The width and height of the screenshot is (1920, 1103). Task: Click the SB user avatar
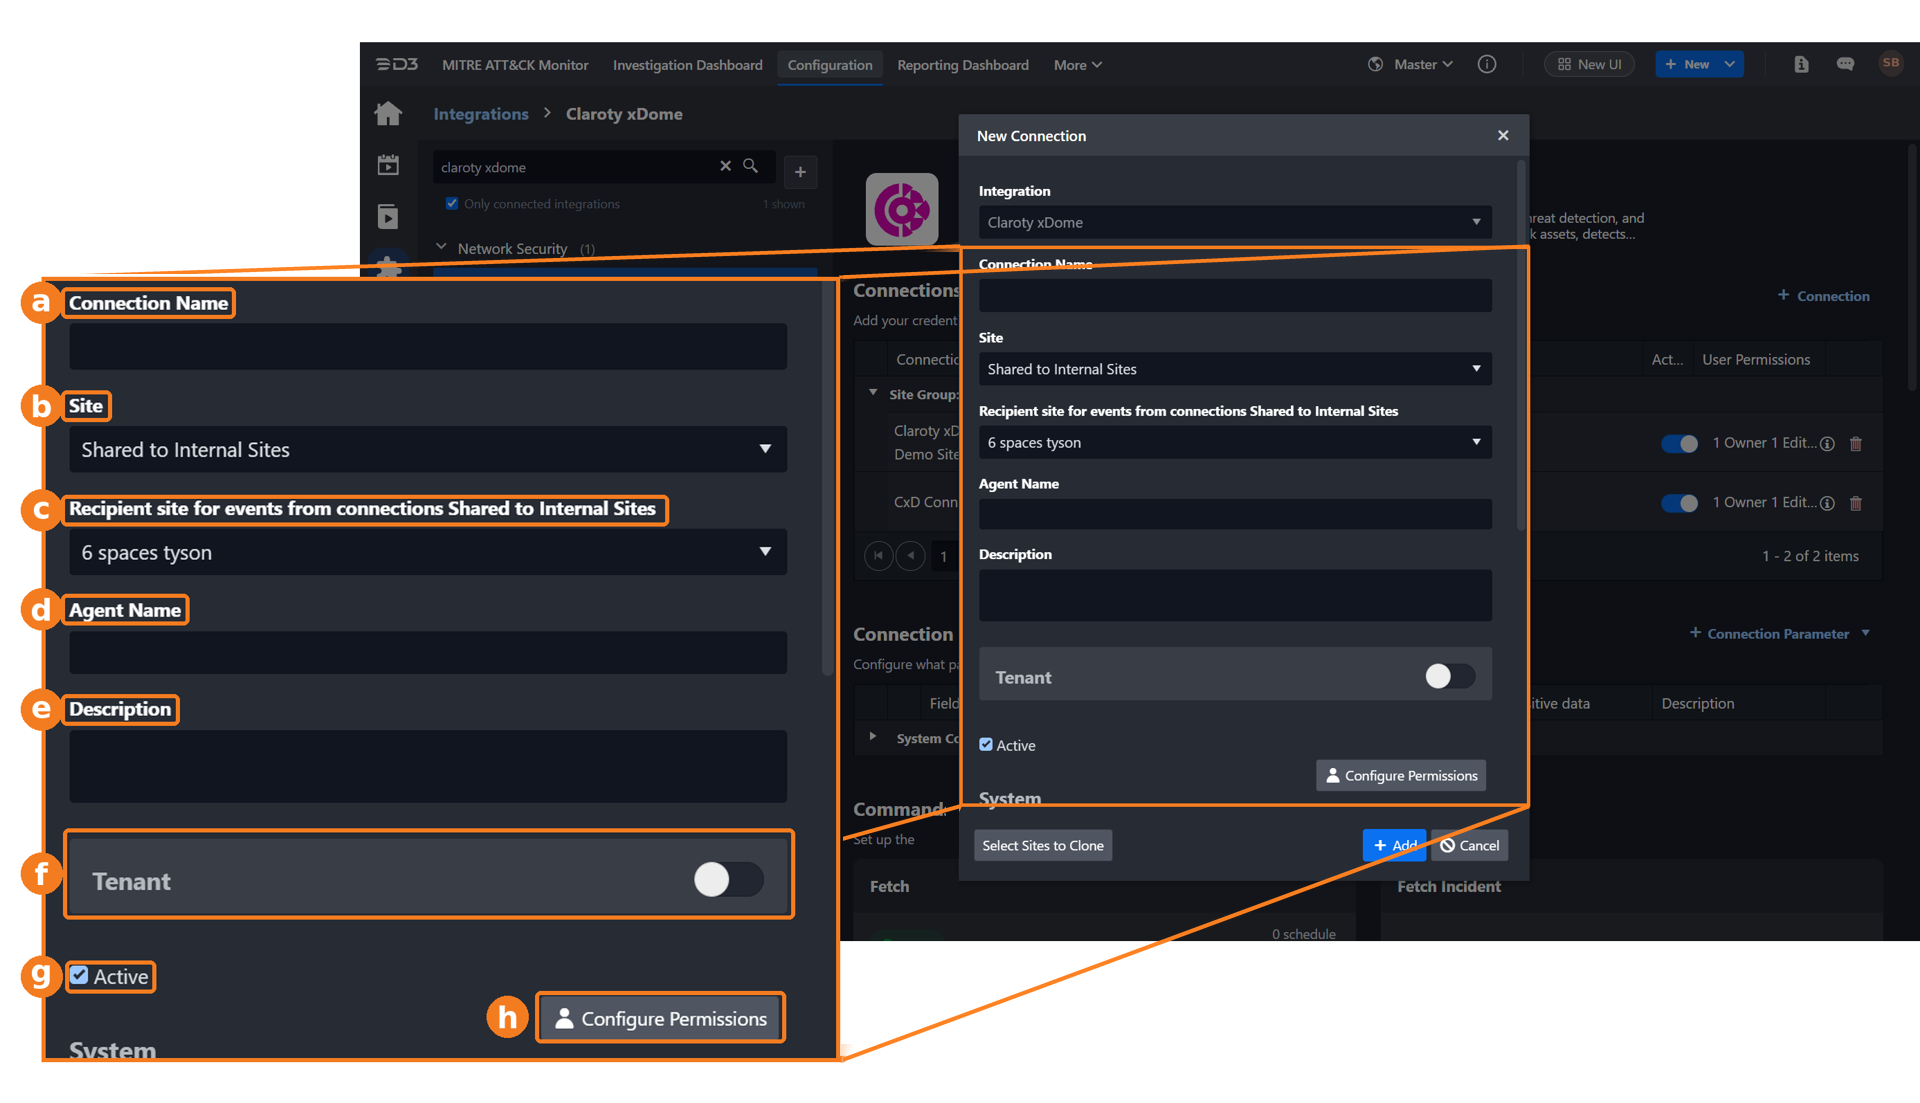pyautogui.click(x=1890, y=63)
